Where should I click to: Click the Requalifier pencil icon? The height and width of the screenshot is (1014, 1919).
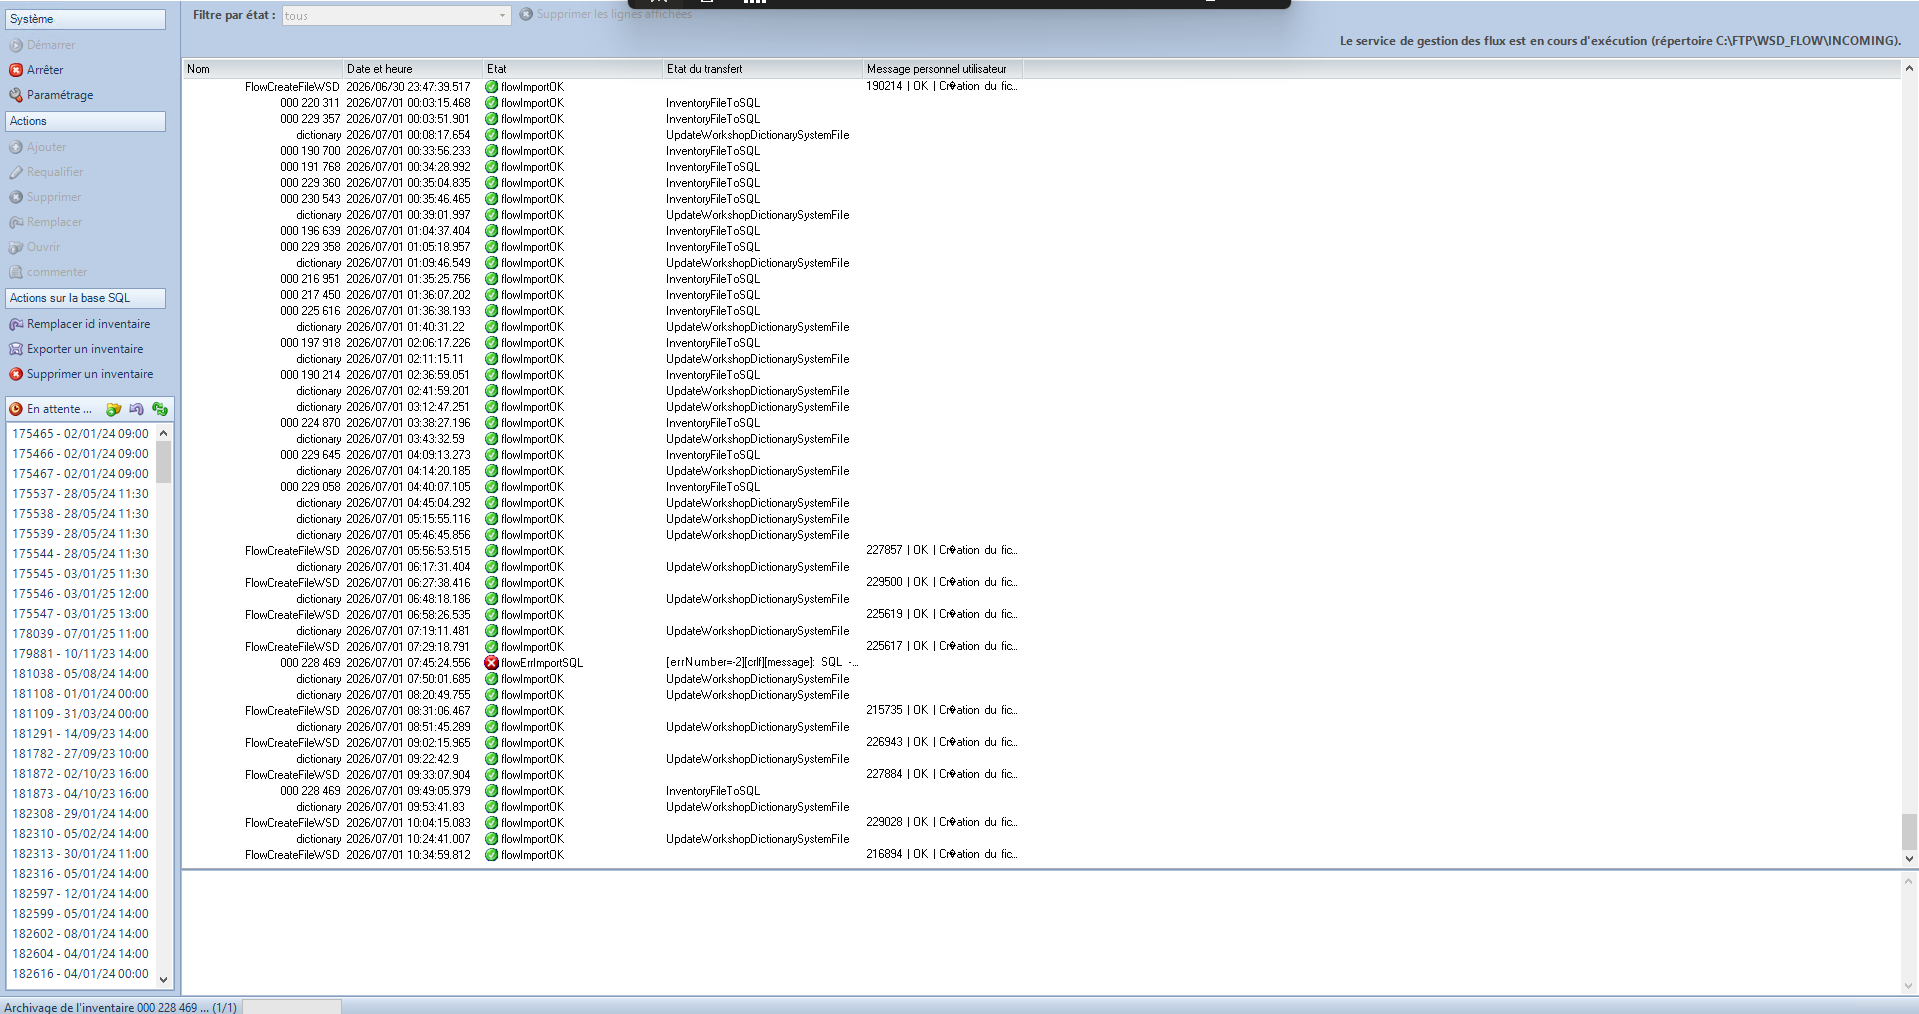(x=16, y=172)
